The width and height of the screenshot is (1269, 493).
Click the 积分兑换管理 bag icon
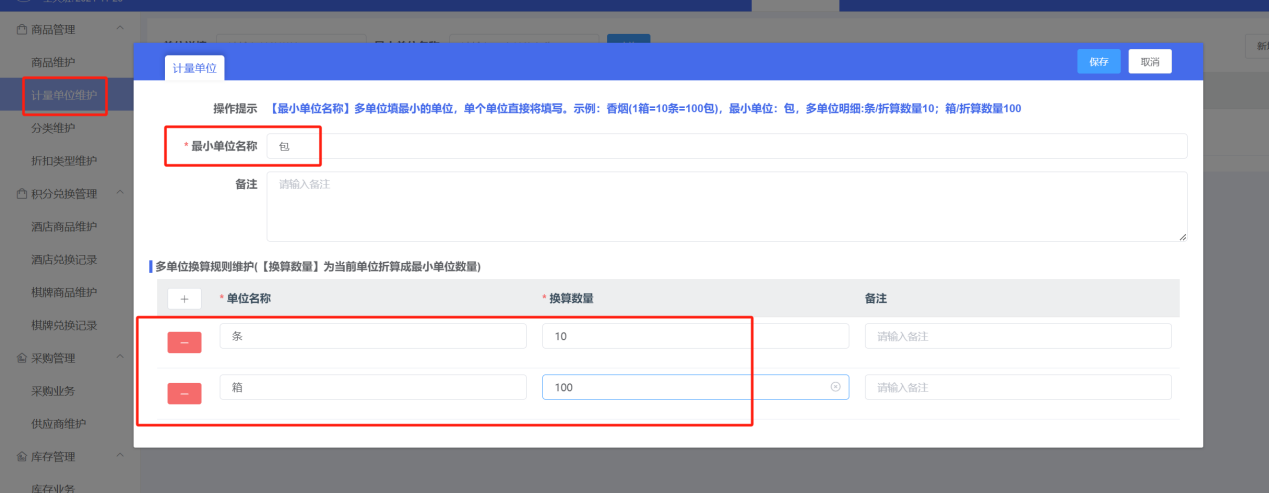coord(21,193)
